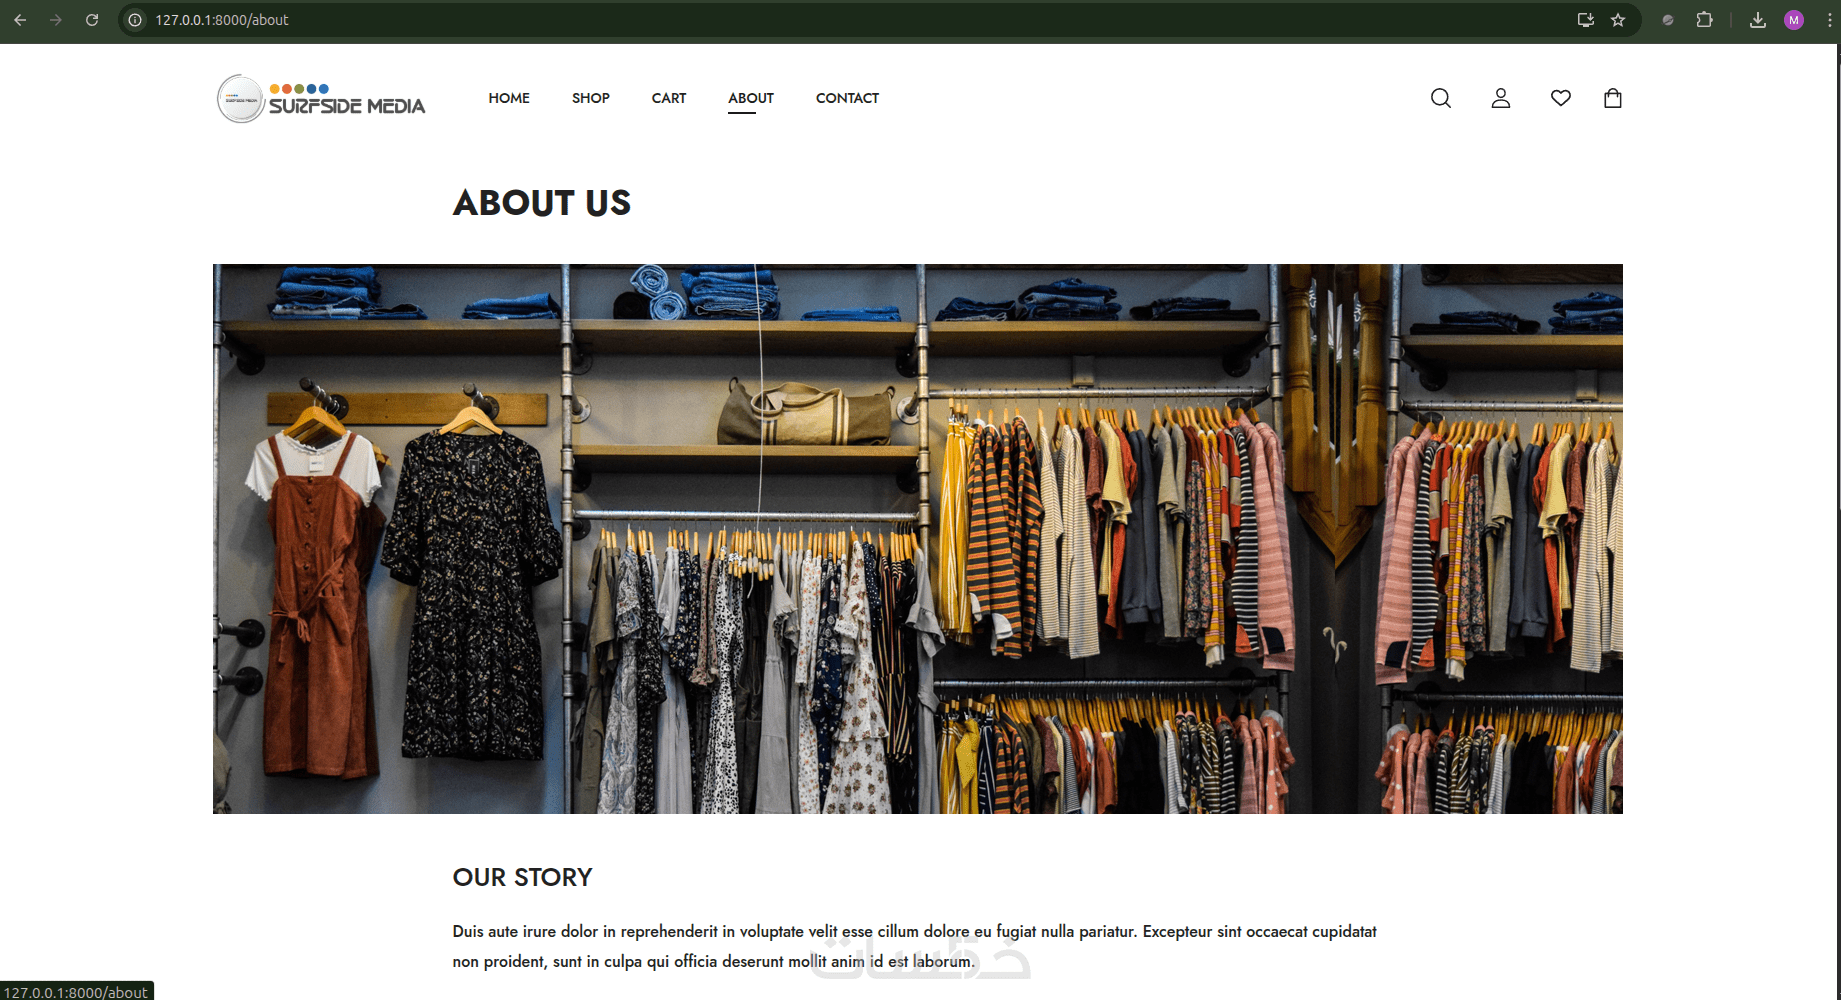Open the browser extensions puzzle icon

(x=1704, y=20)
